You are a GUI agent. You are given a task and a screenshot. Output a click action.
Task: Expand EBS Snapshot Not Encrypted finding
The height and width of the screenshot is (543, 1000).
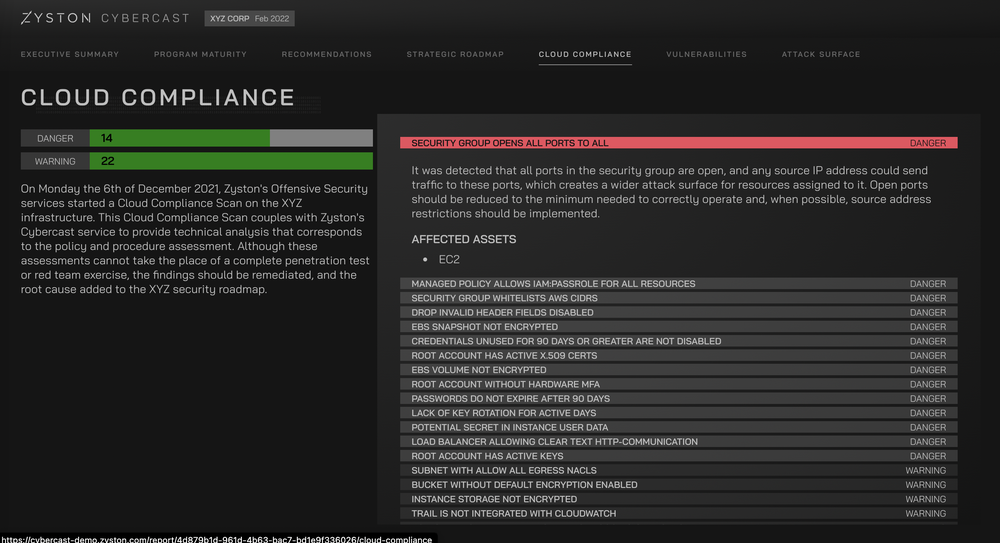pos(679,327)
